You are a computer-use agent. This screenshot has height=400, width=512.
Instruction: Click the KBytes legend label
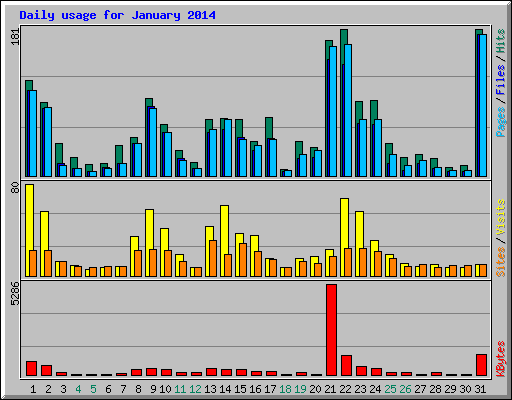click(x=501, y=359)
